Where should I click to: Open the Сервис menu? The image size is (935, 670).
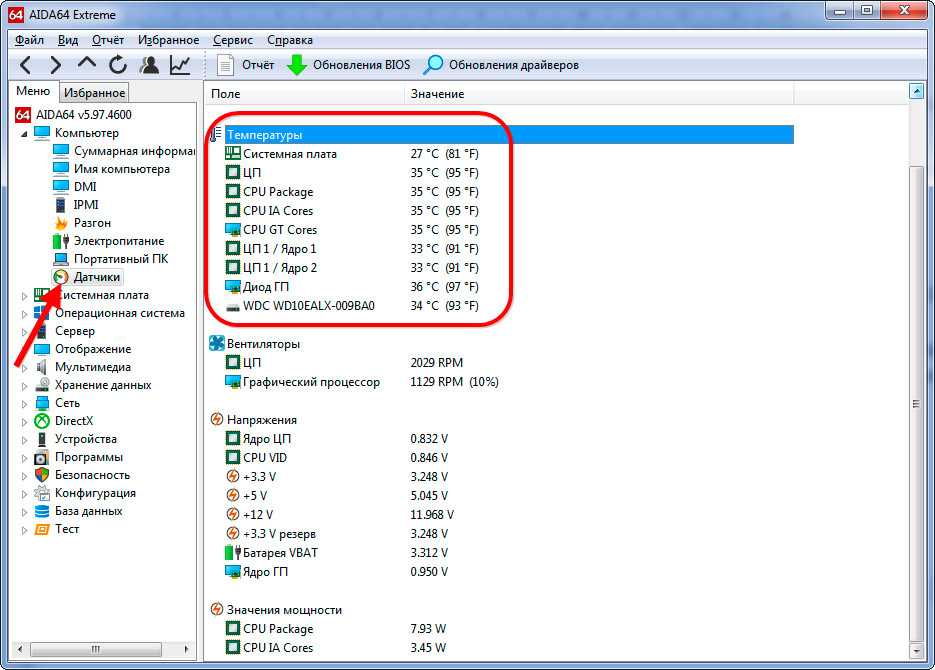[233, 40]
